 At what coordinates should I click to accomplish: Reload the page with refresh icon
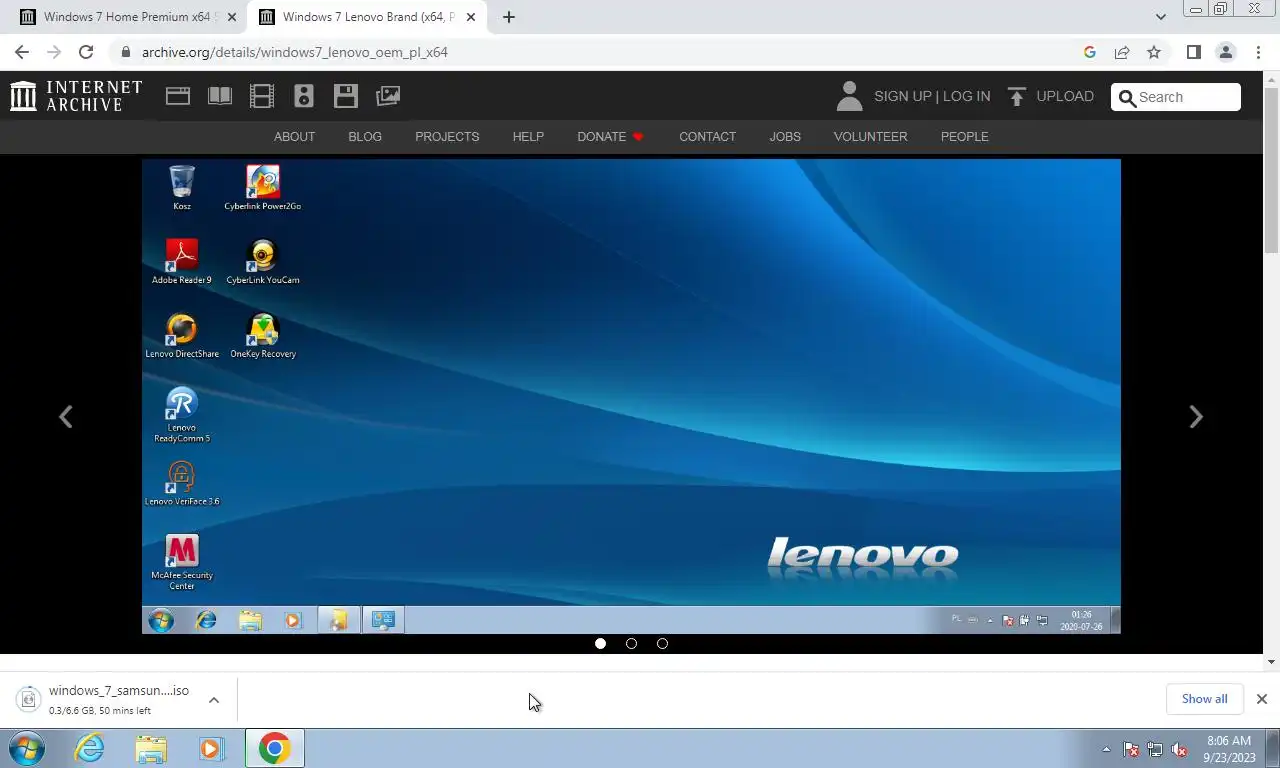(x=86, y=52)
